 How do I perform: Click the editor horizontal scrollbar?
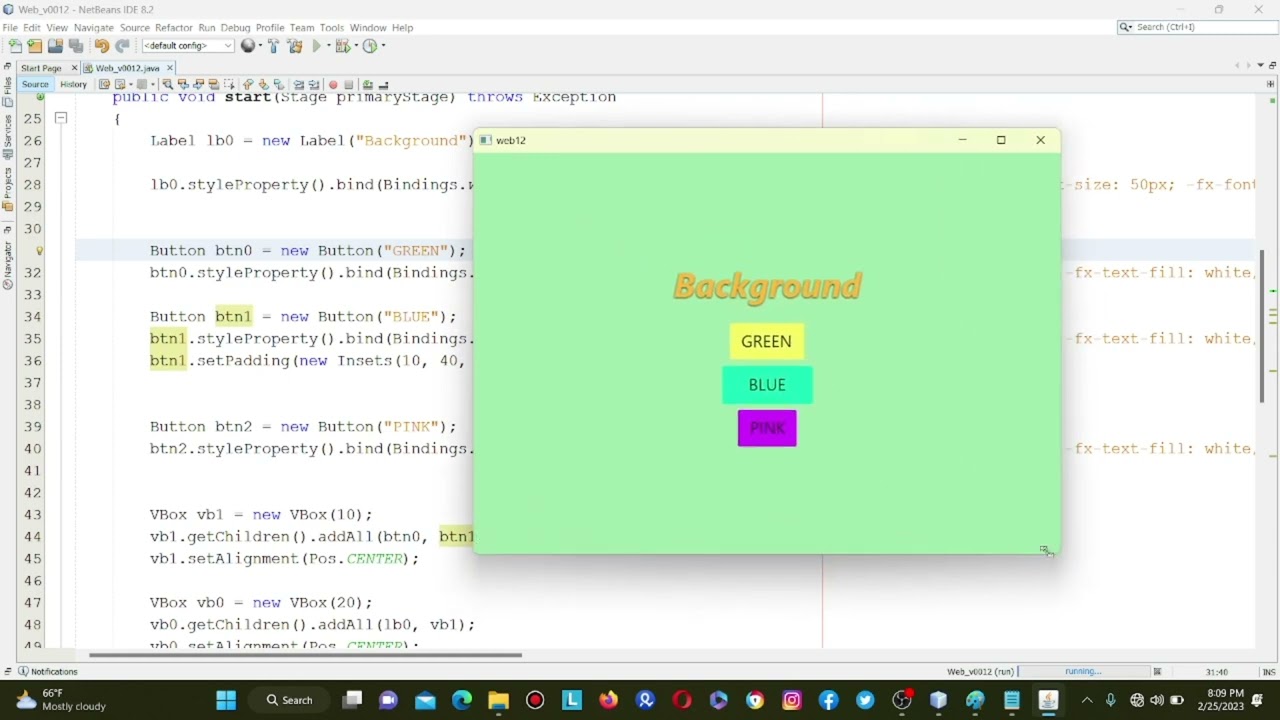(x=305, y=656)
